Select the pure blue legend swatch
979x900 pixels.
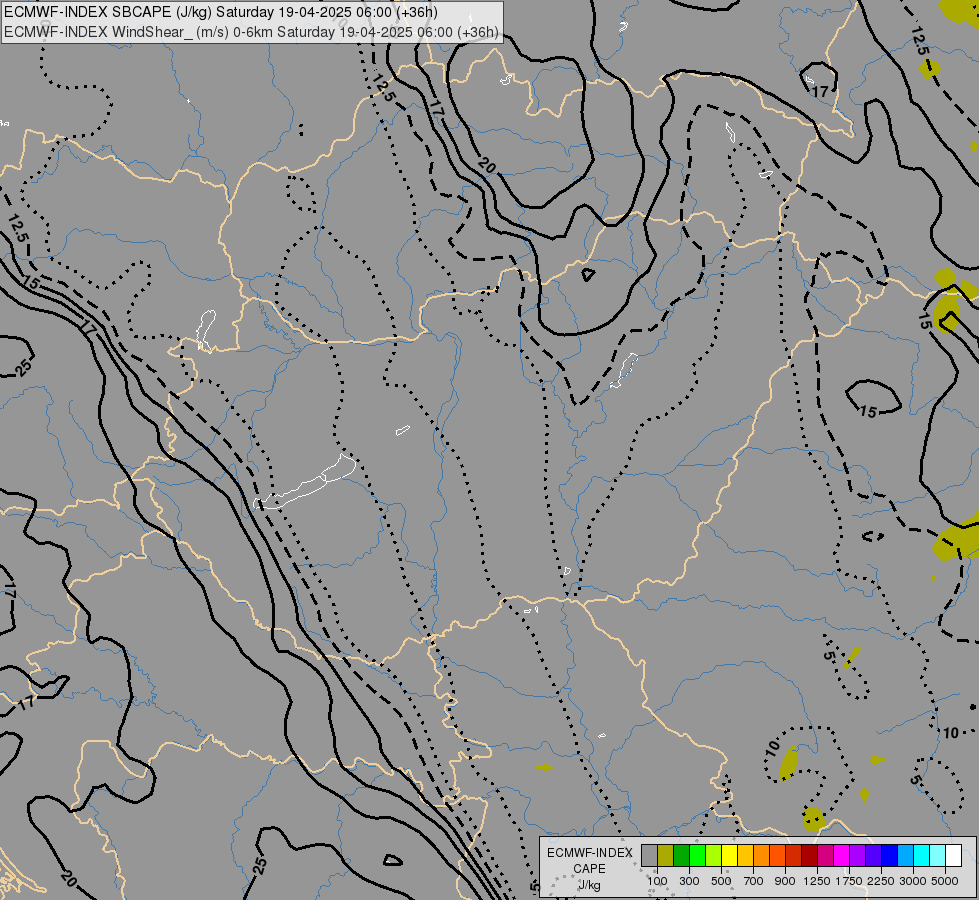[x=890, y=855]
